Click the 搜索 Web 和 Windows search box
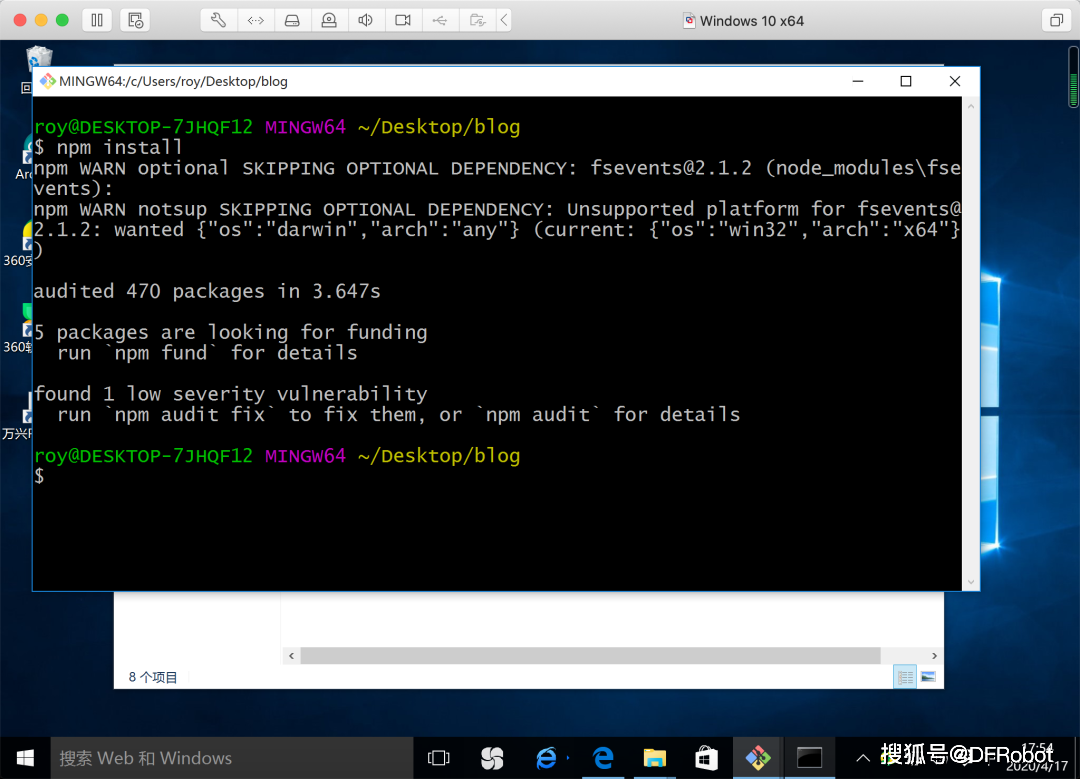 pos(232,758)
